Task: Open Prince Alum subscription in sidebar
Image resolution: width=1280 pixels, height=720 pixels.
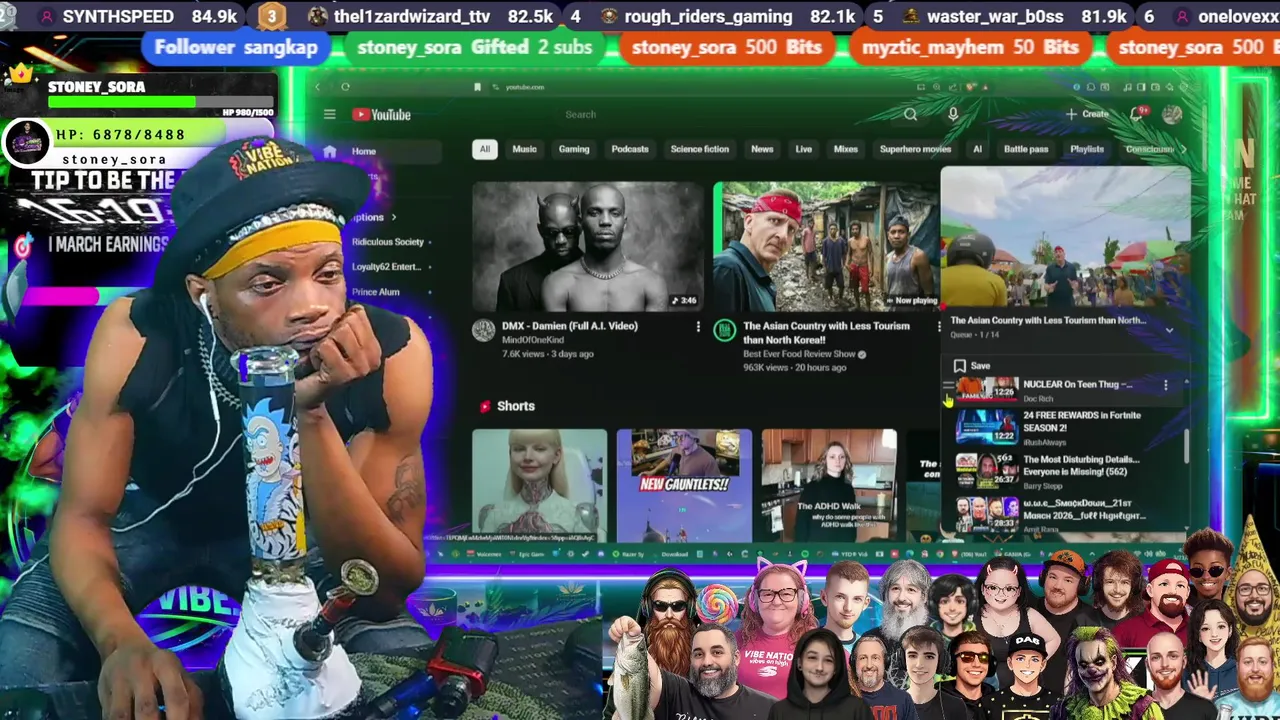Action: 376,292
